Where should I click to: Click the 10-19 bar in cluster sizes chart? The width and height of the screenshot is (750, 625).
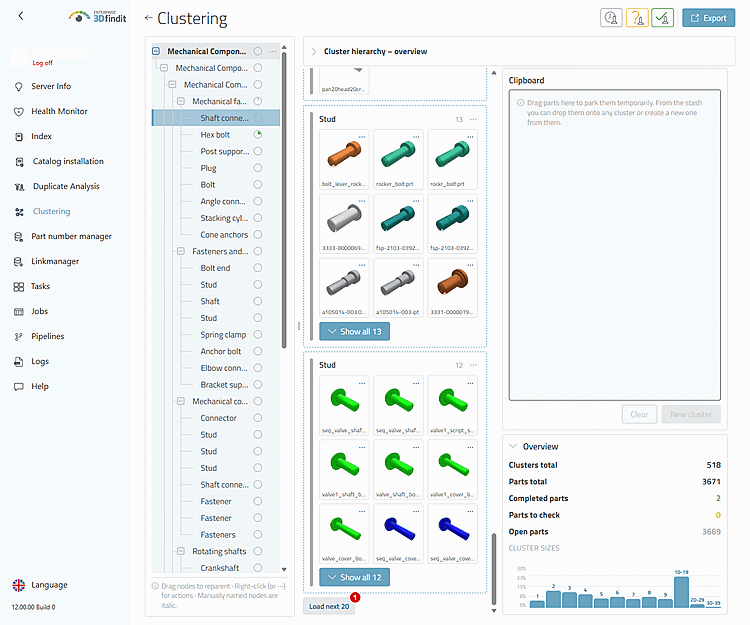(x=681, y=592)
